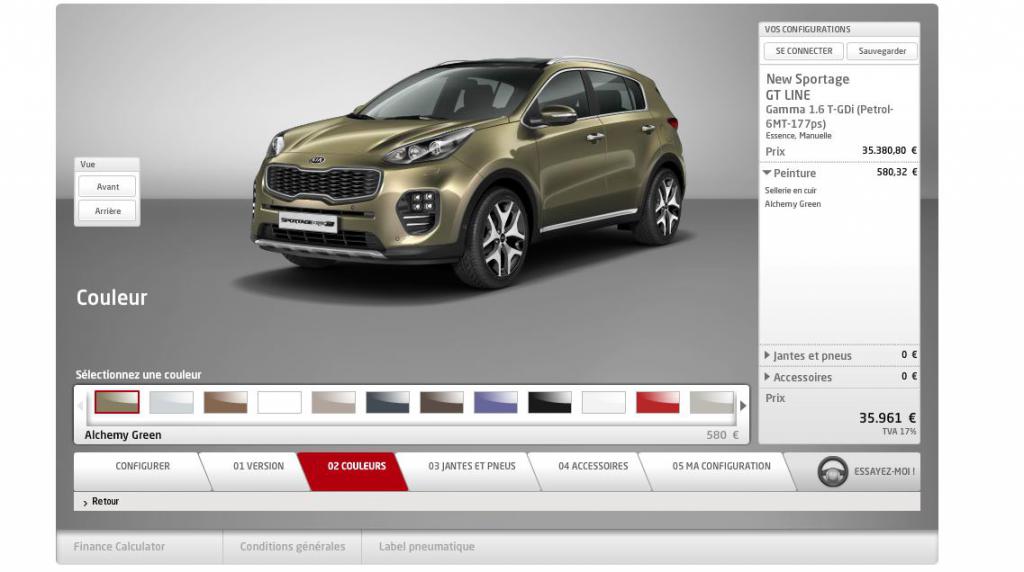Click the Se connecter button

tap(804, 51)
